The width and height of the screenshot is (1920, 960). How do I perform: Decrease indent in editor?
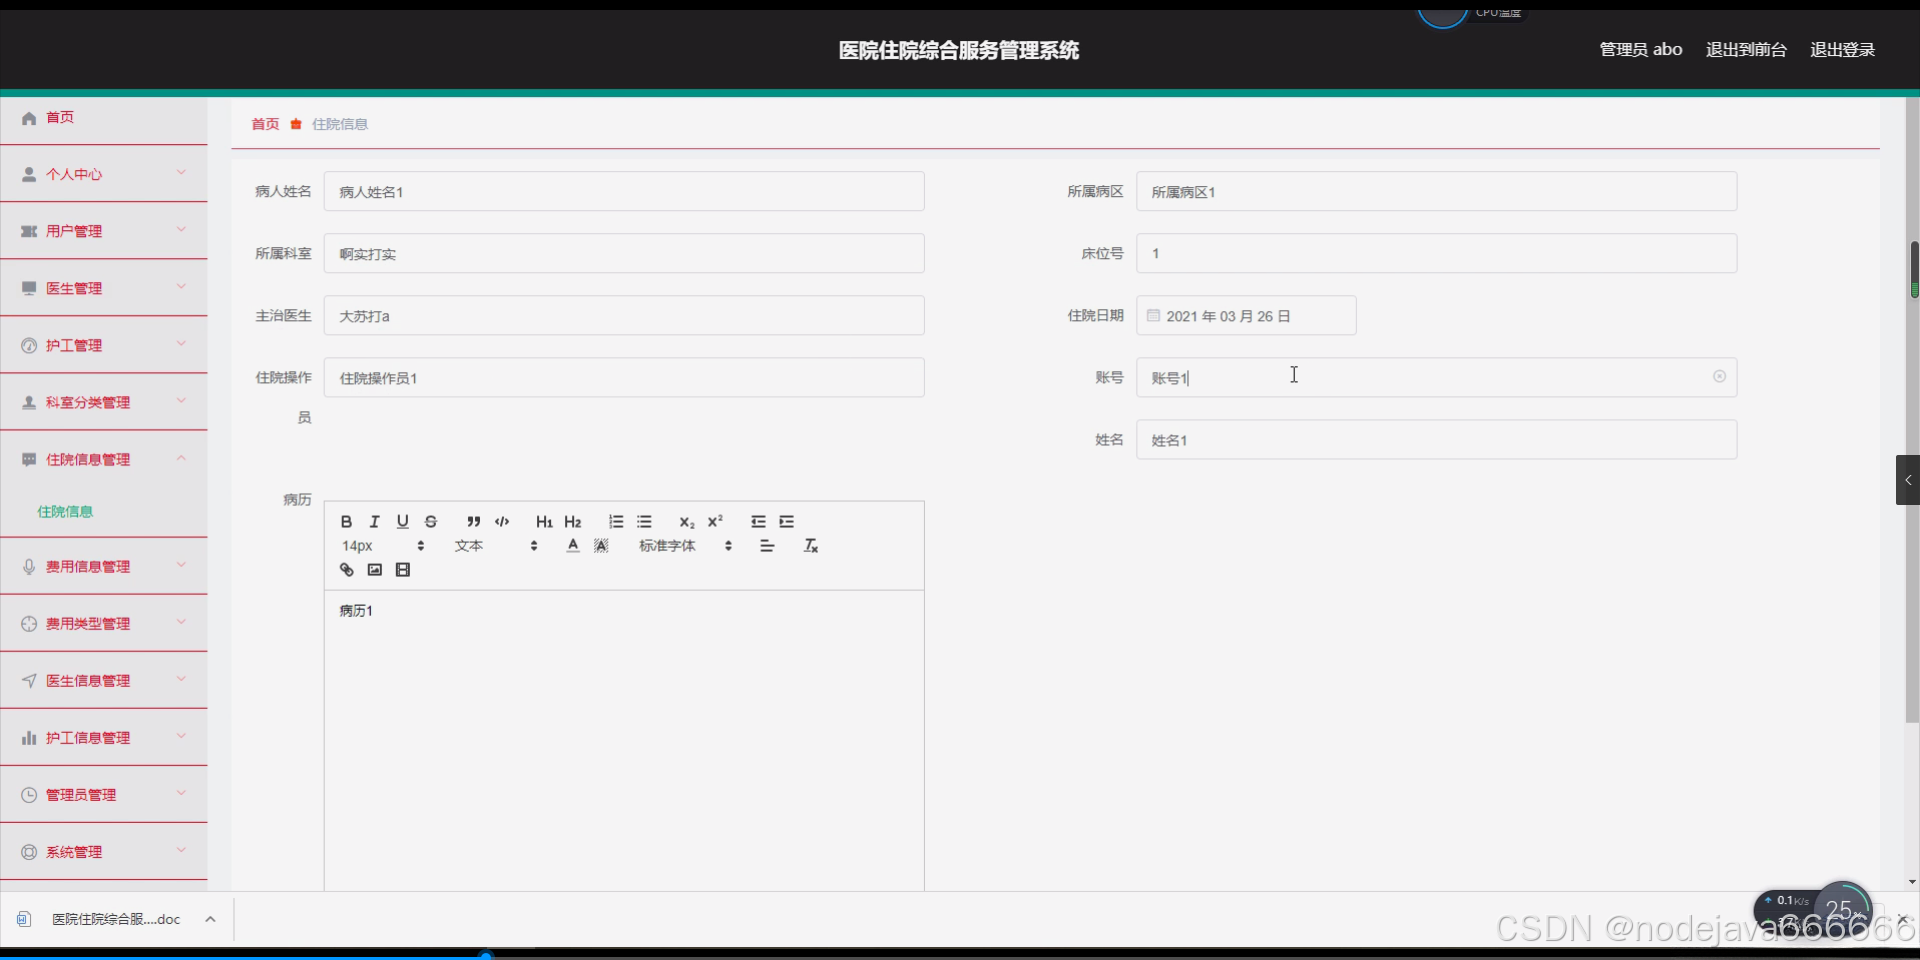pos(758,522)
